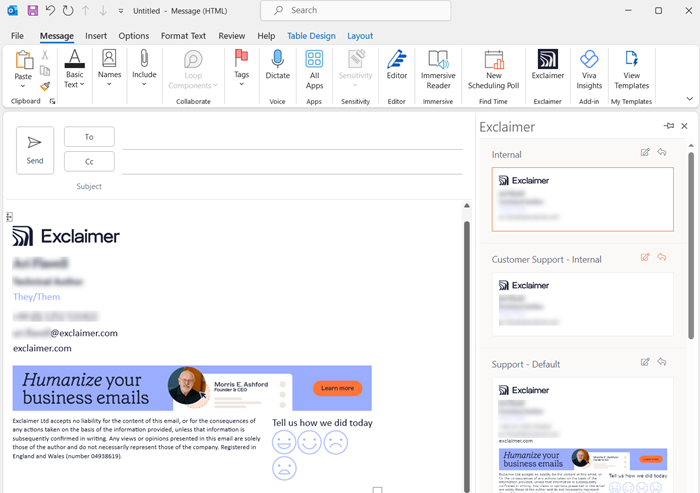Open the Table Design tab
The height and width of the screenshot is (493, 700).
coord(311,36)
